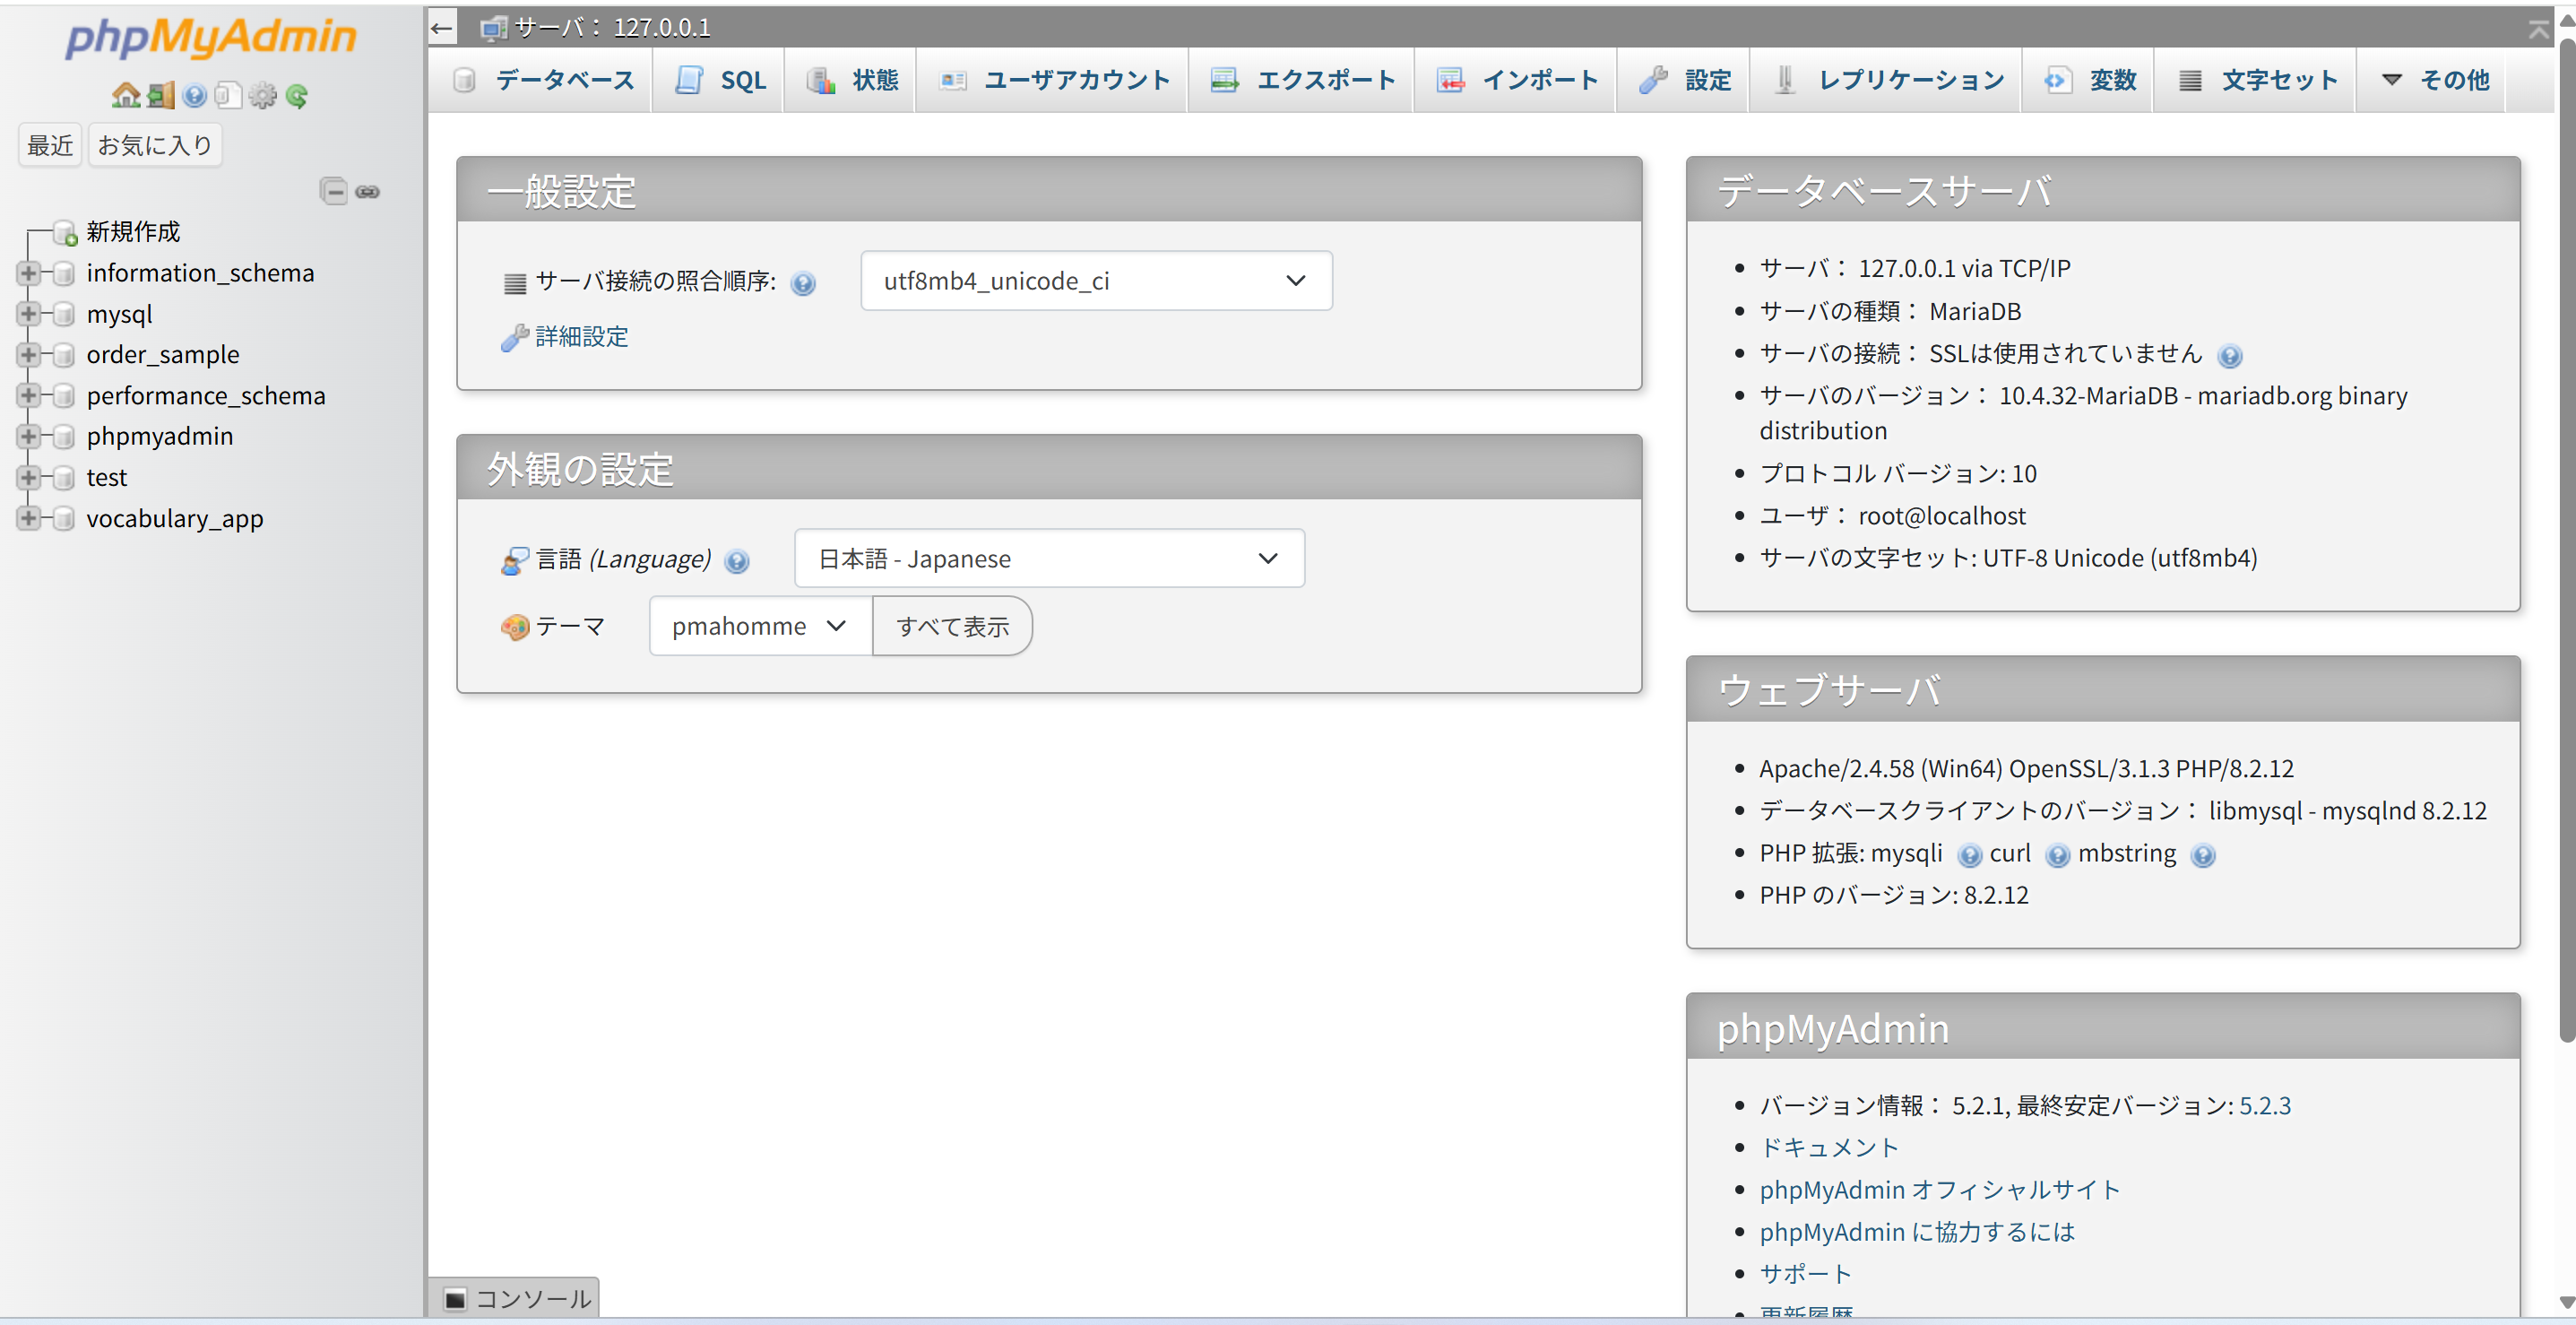
Task: Open the server collation dropdown utf8mb4_unicode_ci
Action: pyautogui.click(x=1096, y=281)
